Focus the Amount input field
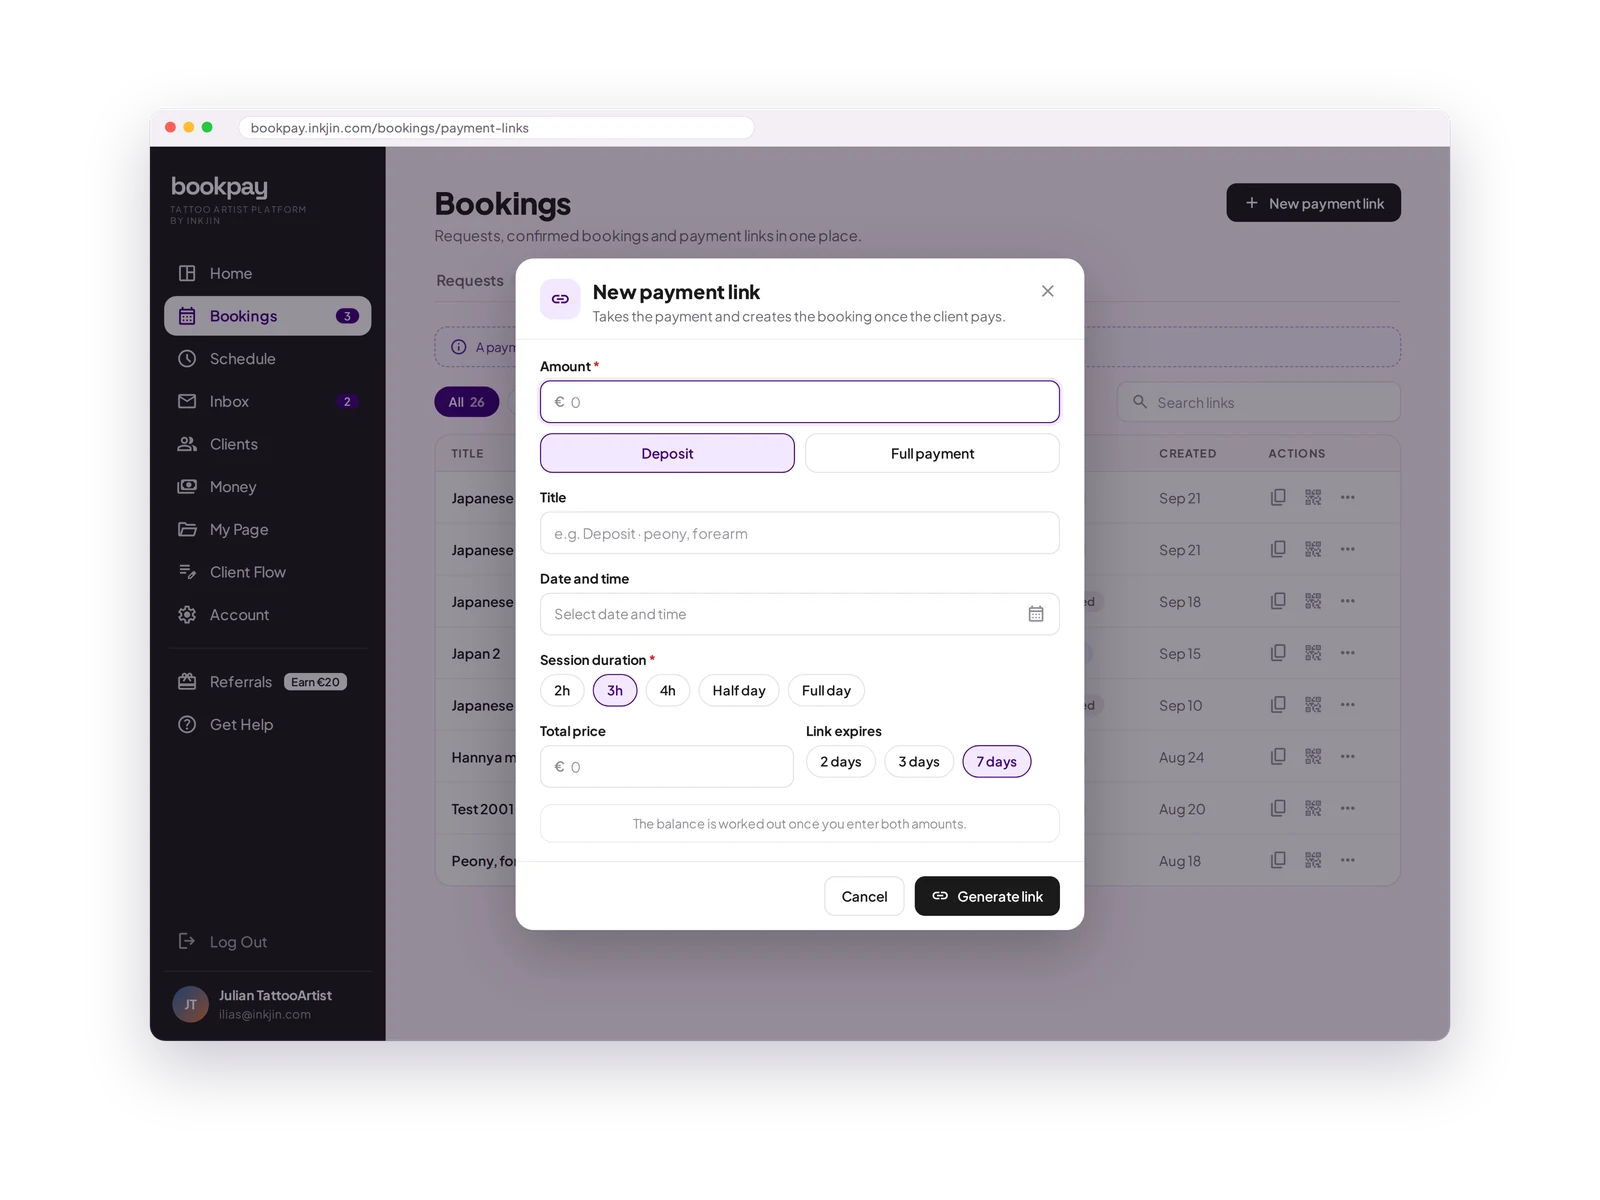This screenshot has width=1600, height=1200. click(800, 402)
